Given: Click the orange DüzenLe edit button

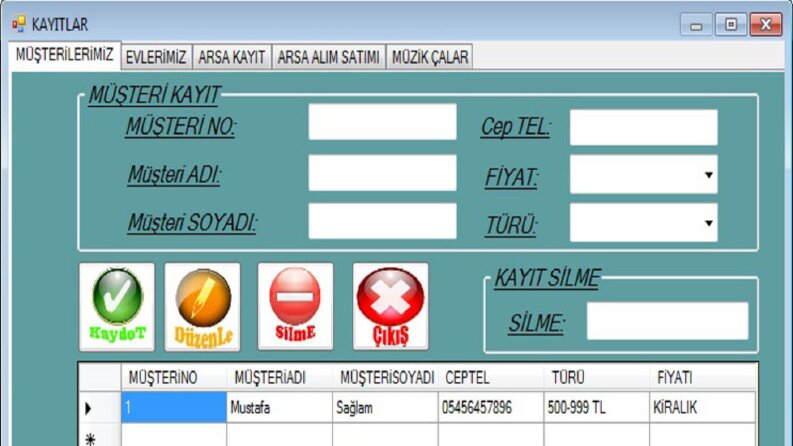Looking at the screenshot, I should (x=202, y=306).
